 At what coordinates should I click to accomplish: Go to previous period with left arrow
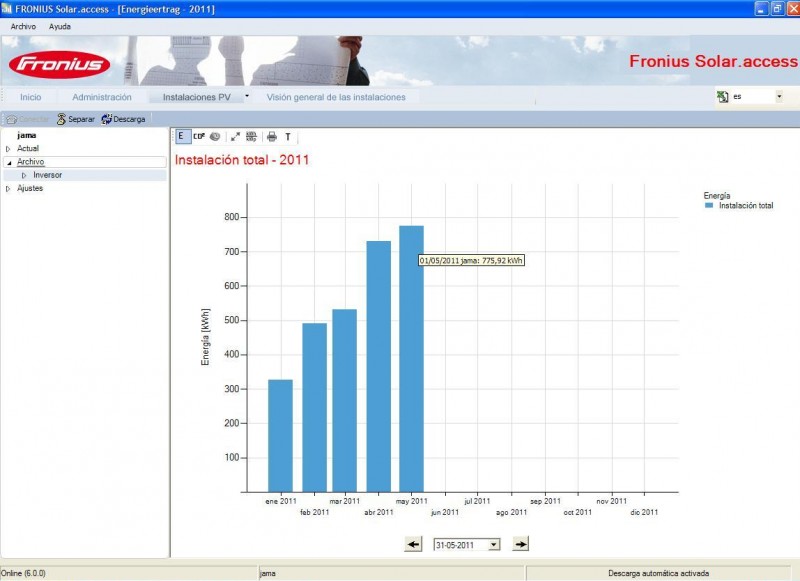point(413,544)
